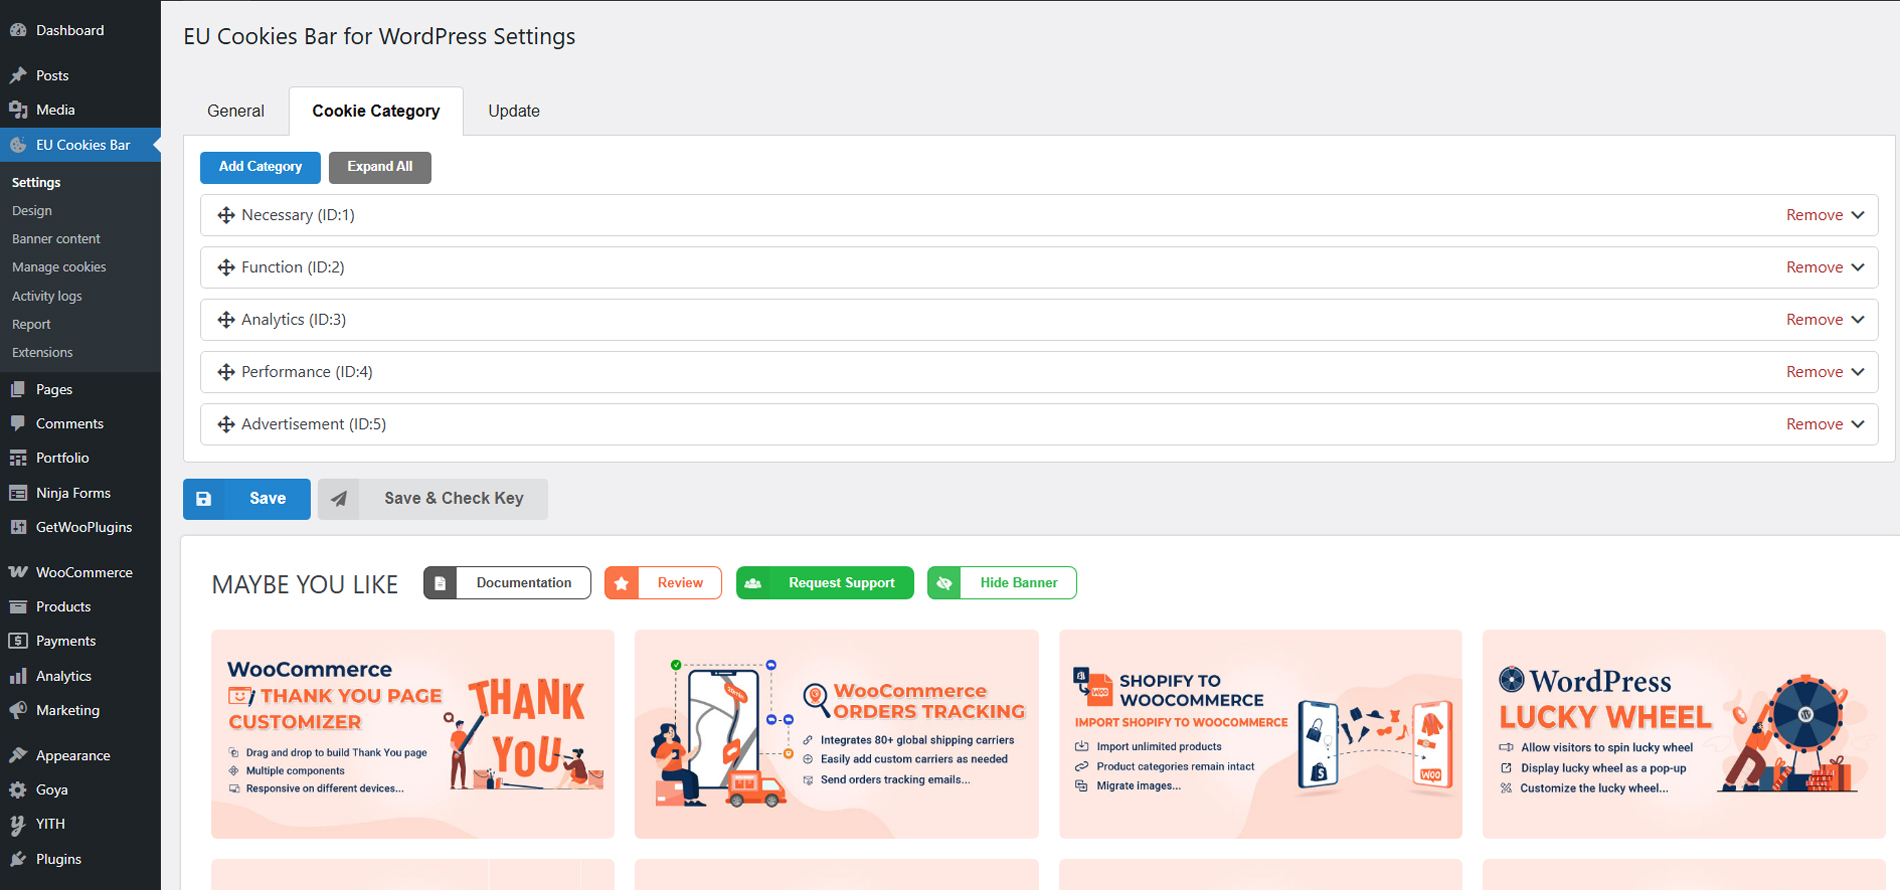Open the Design submenu item
The height and width of the screenshot is (890, 1900).
[32, 211]
